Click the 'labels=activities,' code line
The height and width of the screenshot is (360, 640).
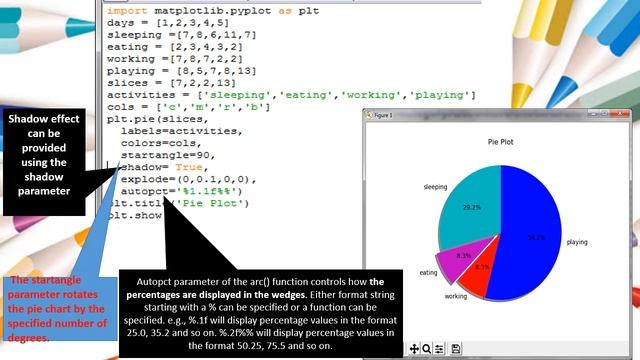182,131
